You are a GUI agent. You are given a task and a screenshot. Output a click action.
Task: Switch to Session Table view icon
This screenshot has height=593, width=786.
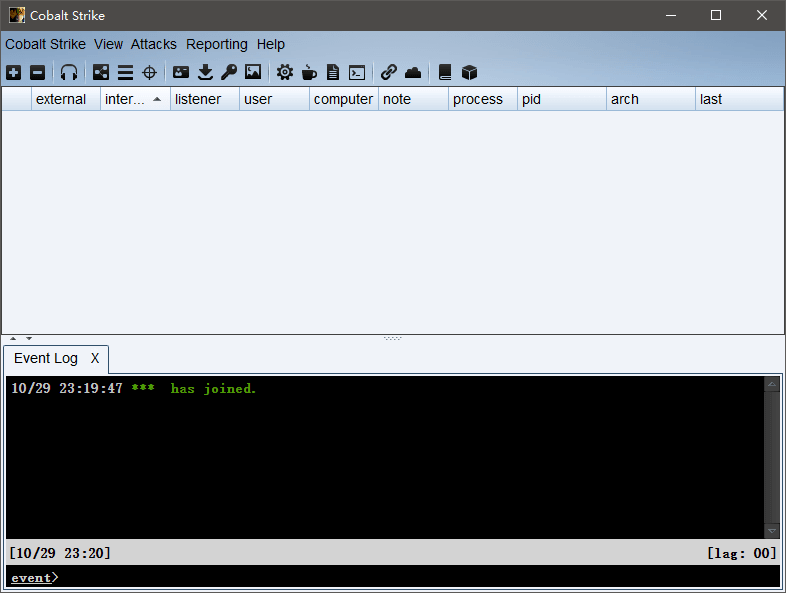click(x=125, y=73)
